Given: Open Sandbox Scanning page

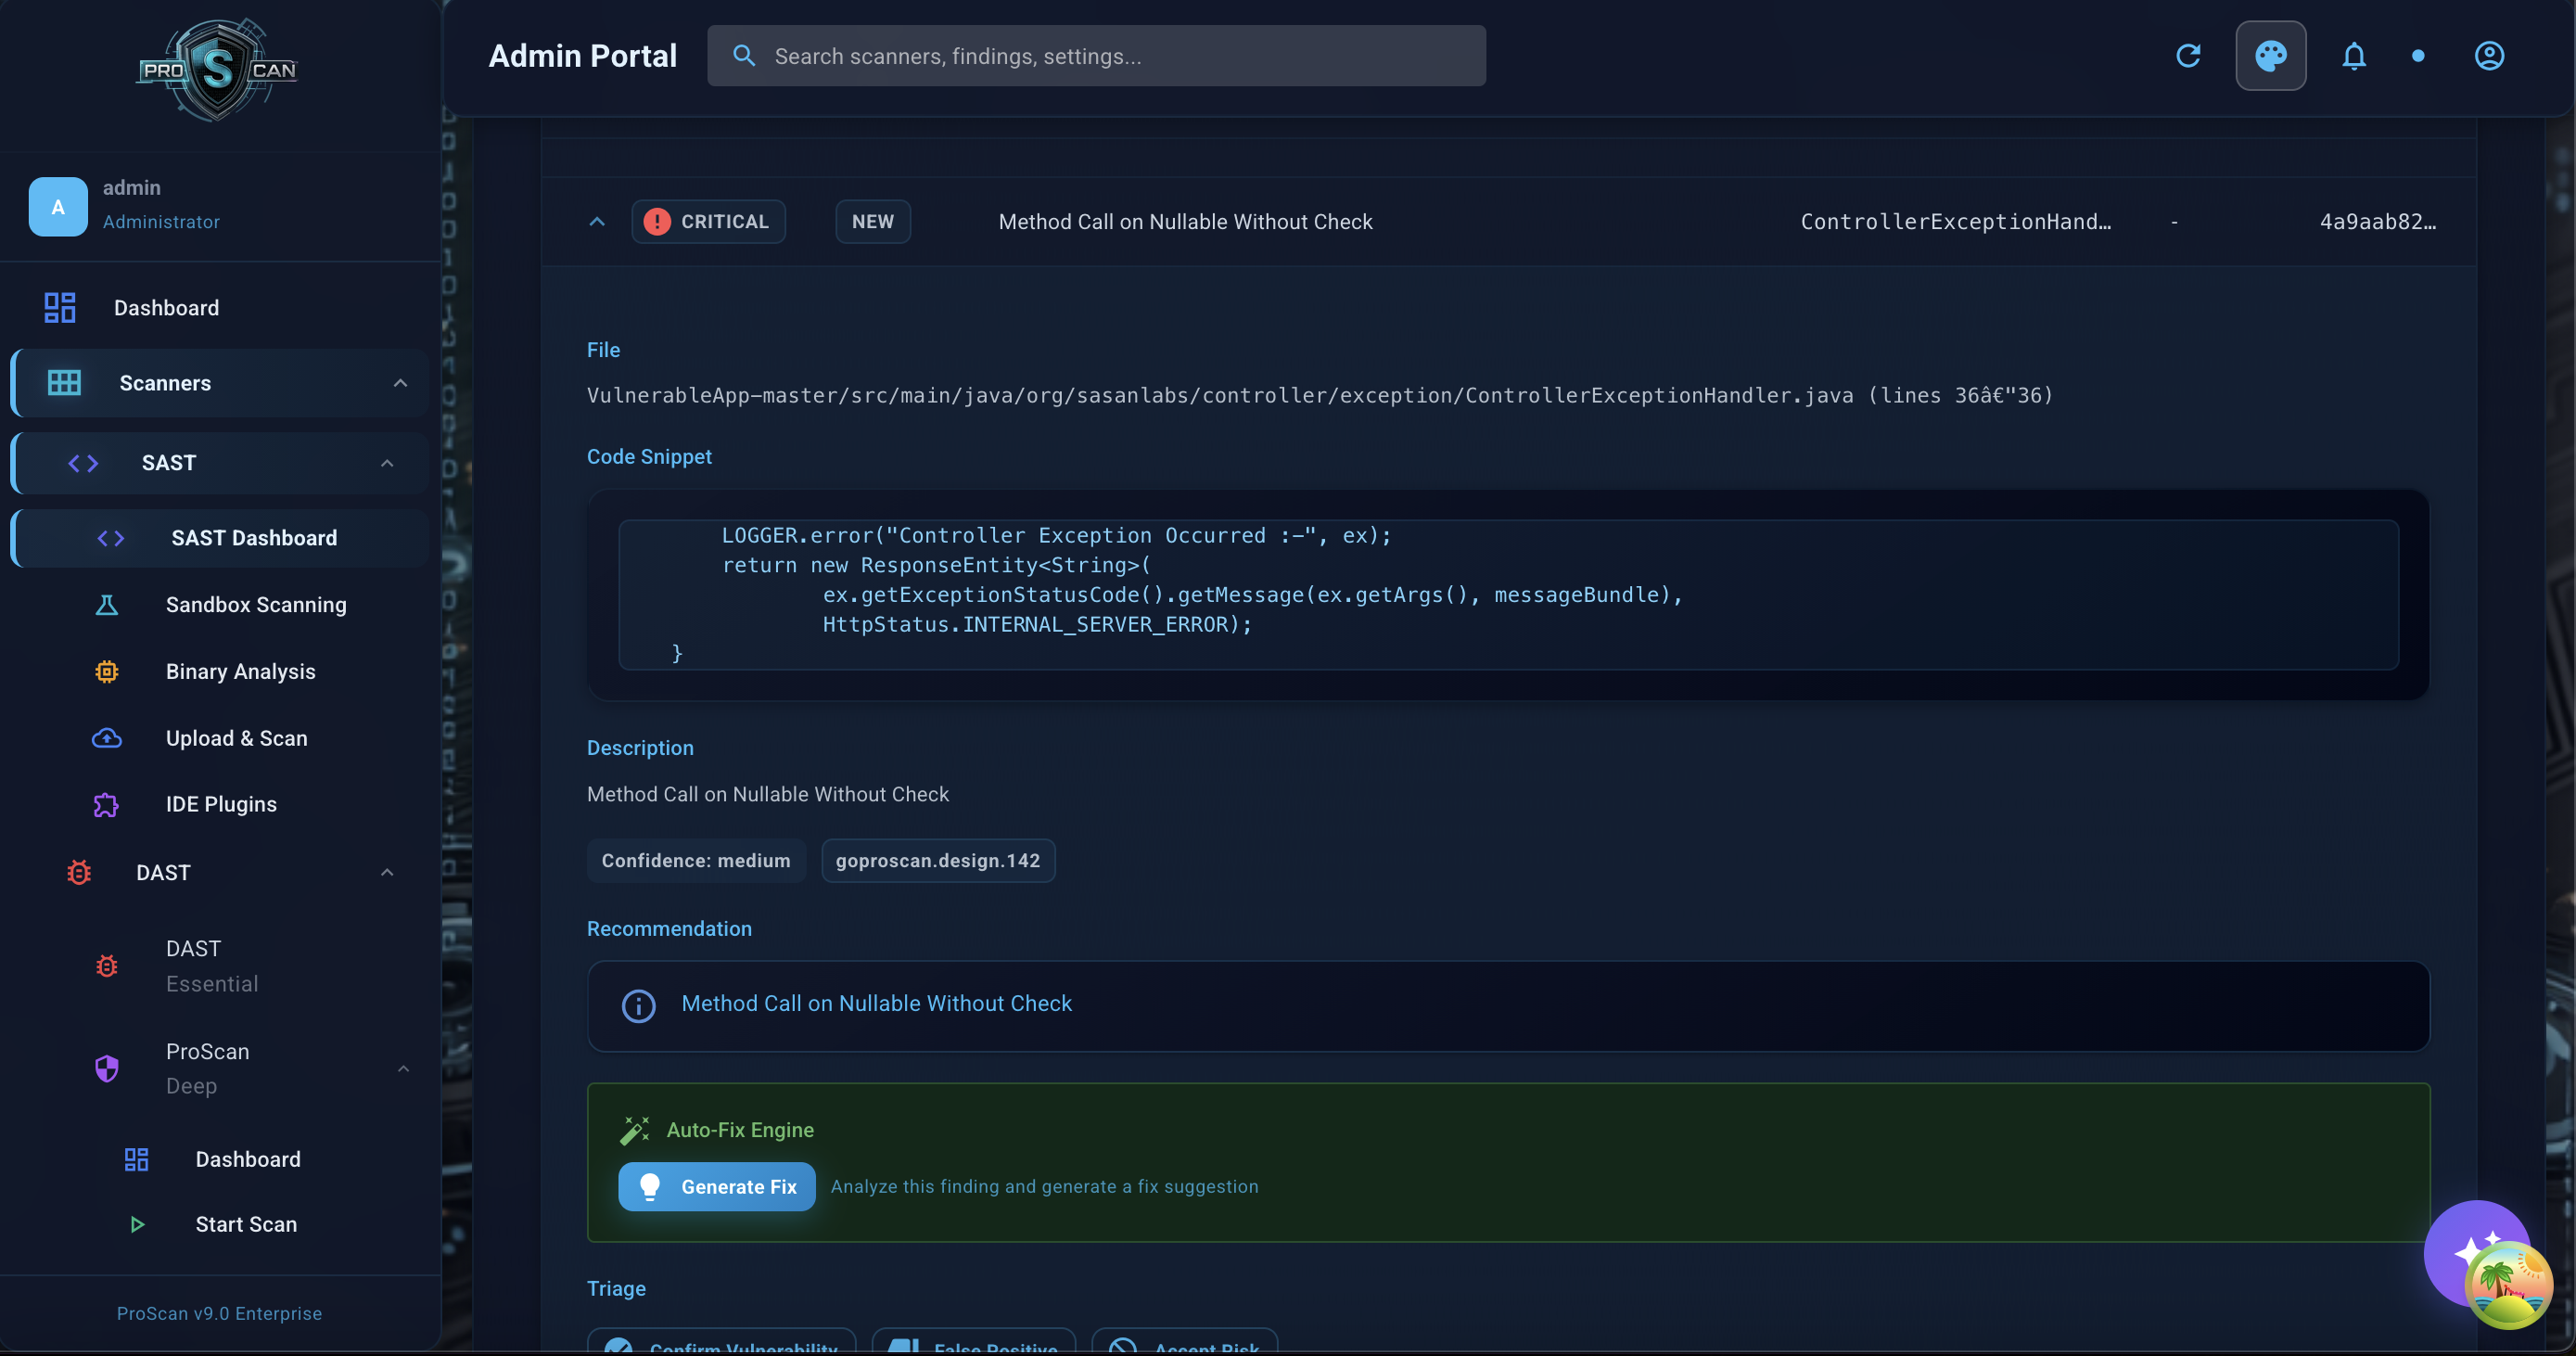Looking at the screenshot, I should tap(255, 605).
